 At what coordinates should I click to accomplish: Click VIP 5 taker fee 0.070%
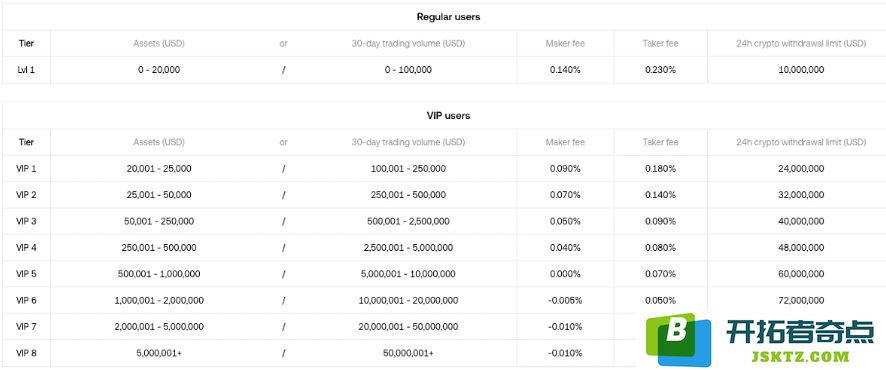coord(660,274)
